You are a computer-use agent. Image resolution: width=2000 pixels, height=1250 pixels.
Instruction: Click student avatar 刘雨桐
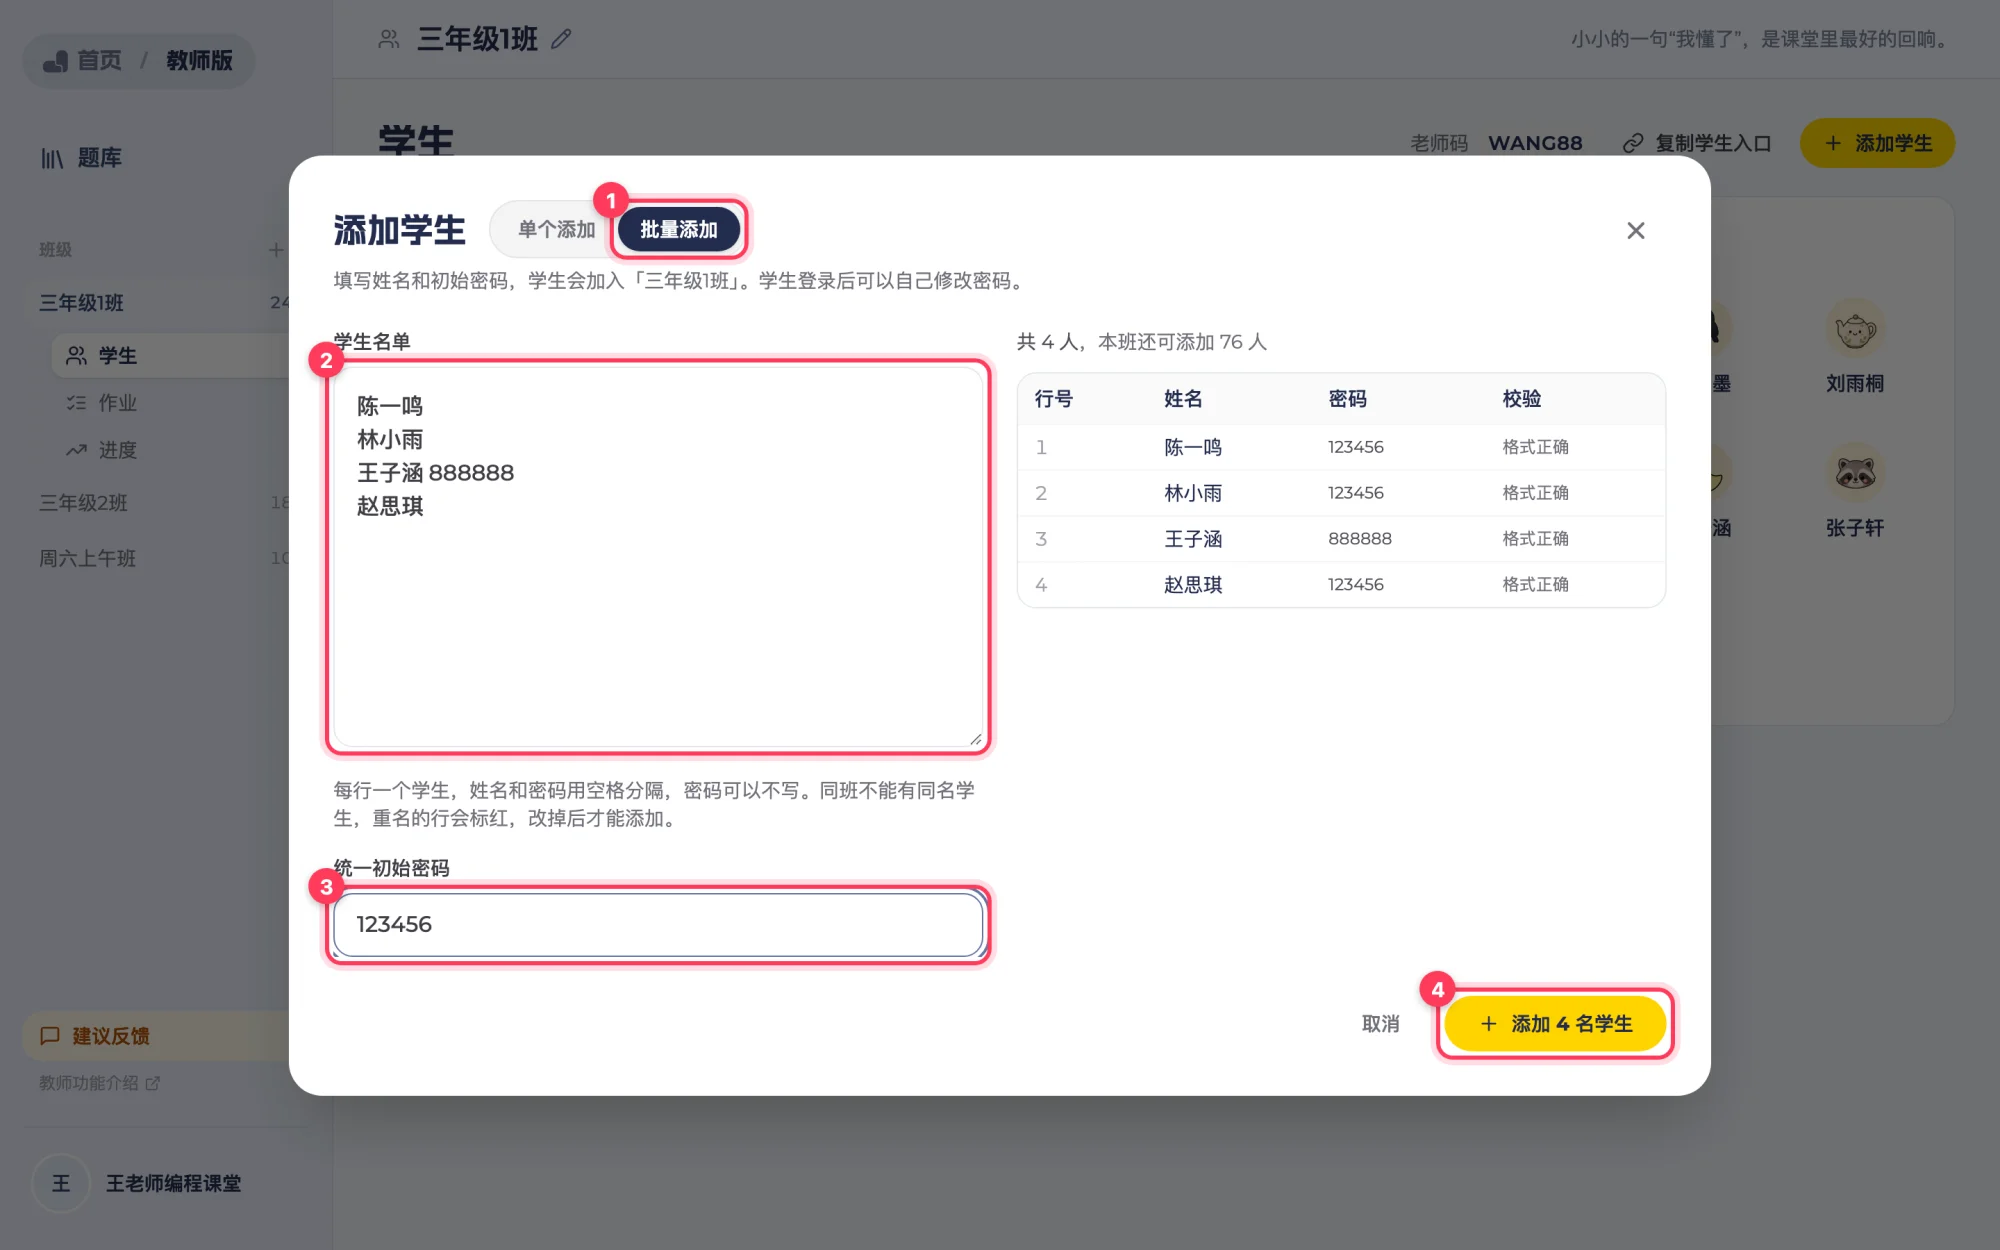tap(1855, 329)
